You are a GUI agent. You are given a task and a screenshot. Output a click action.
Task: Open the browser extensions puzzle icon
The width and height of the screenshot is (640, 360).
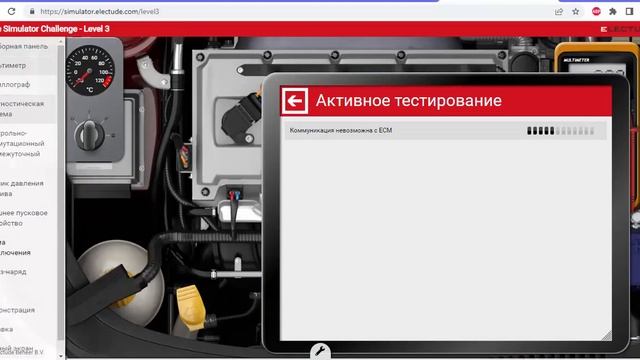click(x=613, y=11)
